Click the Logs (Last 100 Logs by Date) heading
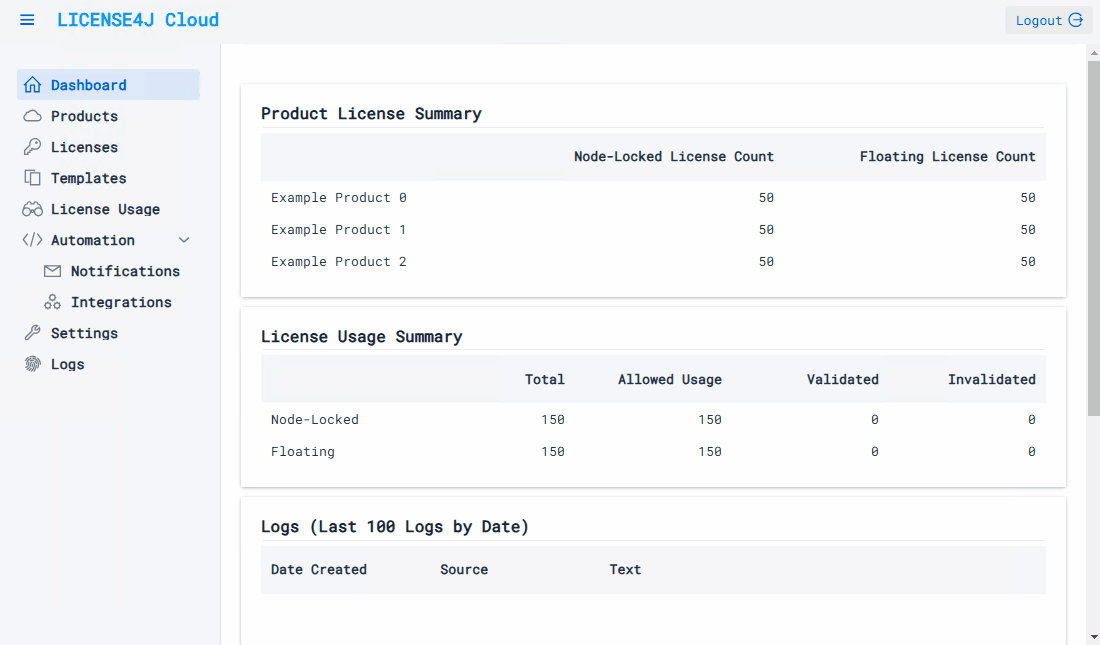The image size is (1100, 645). pyautogui.click(x=394, y=526)
